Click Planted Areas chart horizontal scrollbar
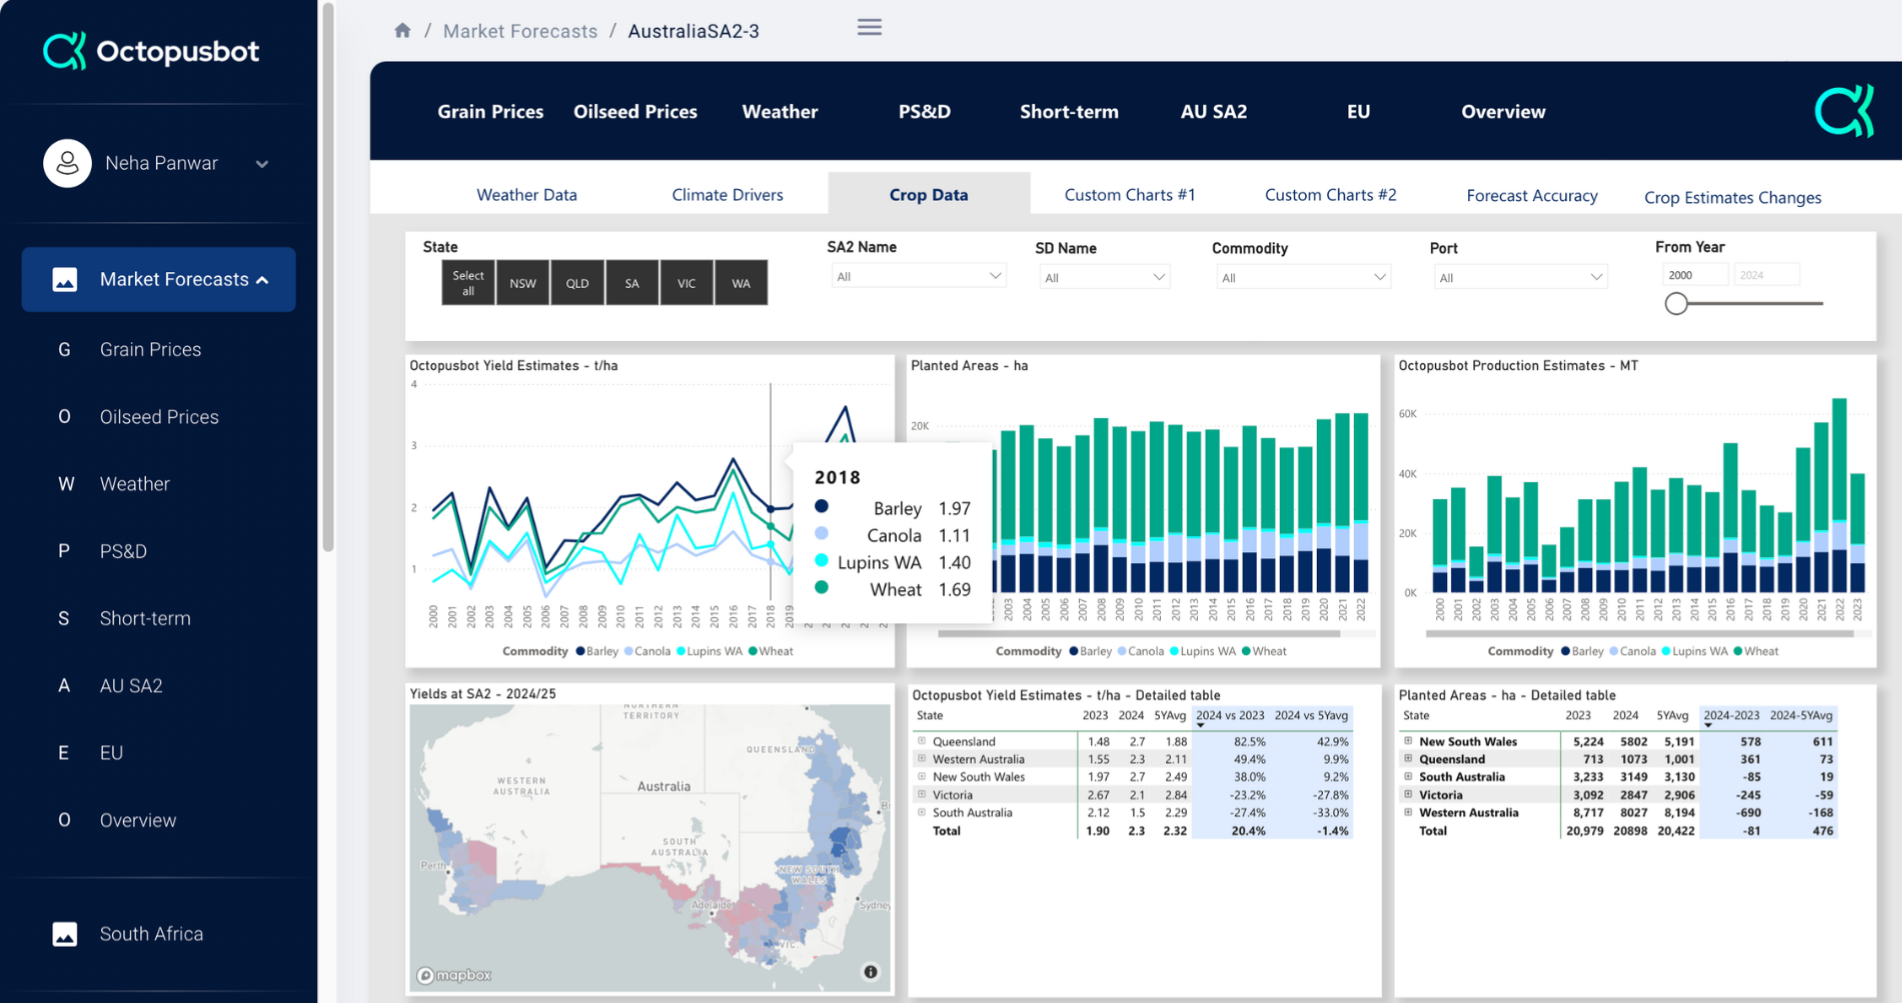 (x=1139, y=634)
